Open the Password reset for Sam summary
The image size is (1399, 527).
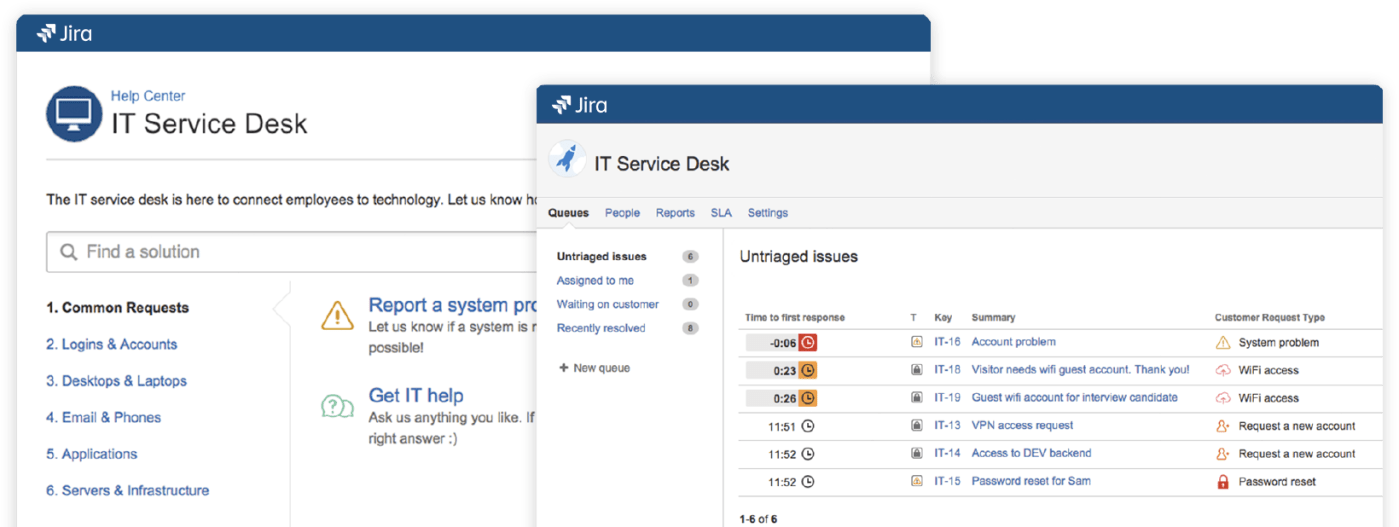[1031, 481]
